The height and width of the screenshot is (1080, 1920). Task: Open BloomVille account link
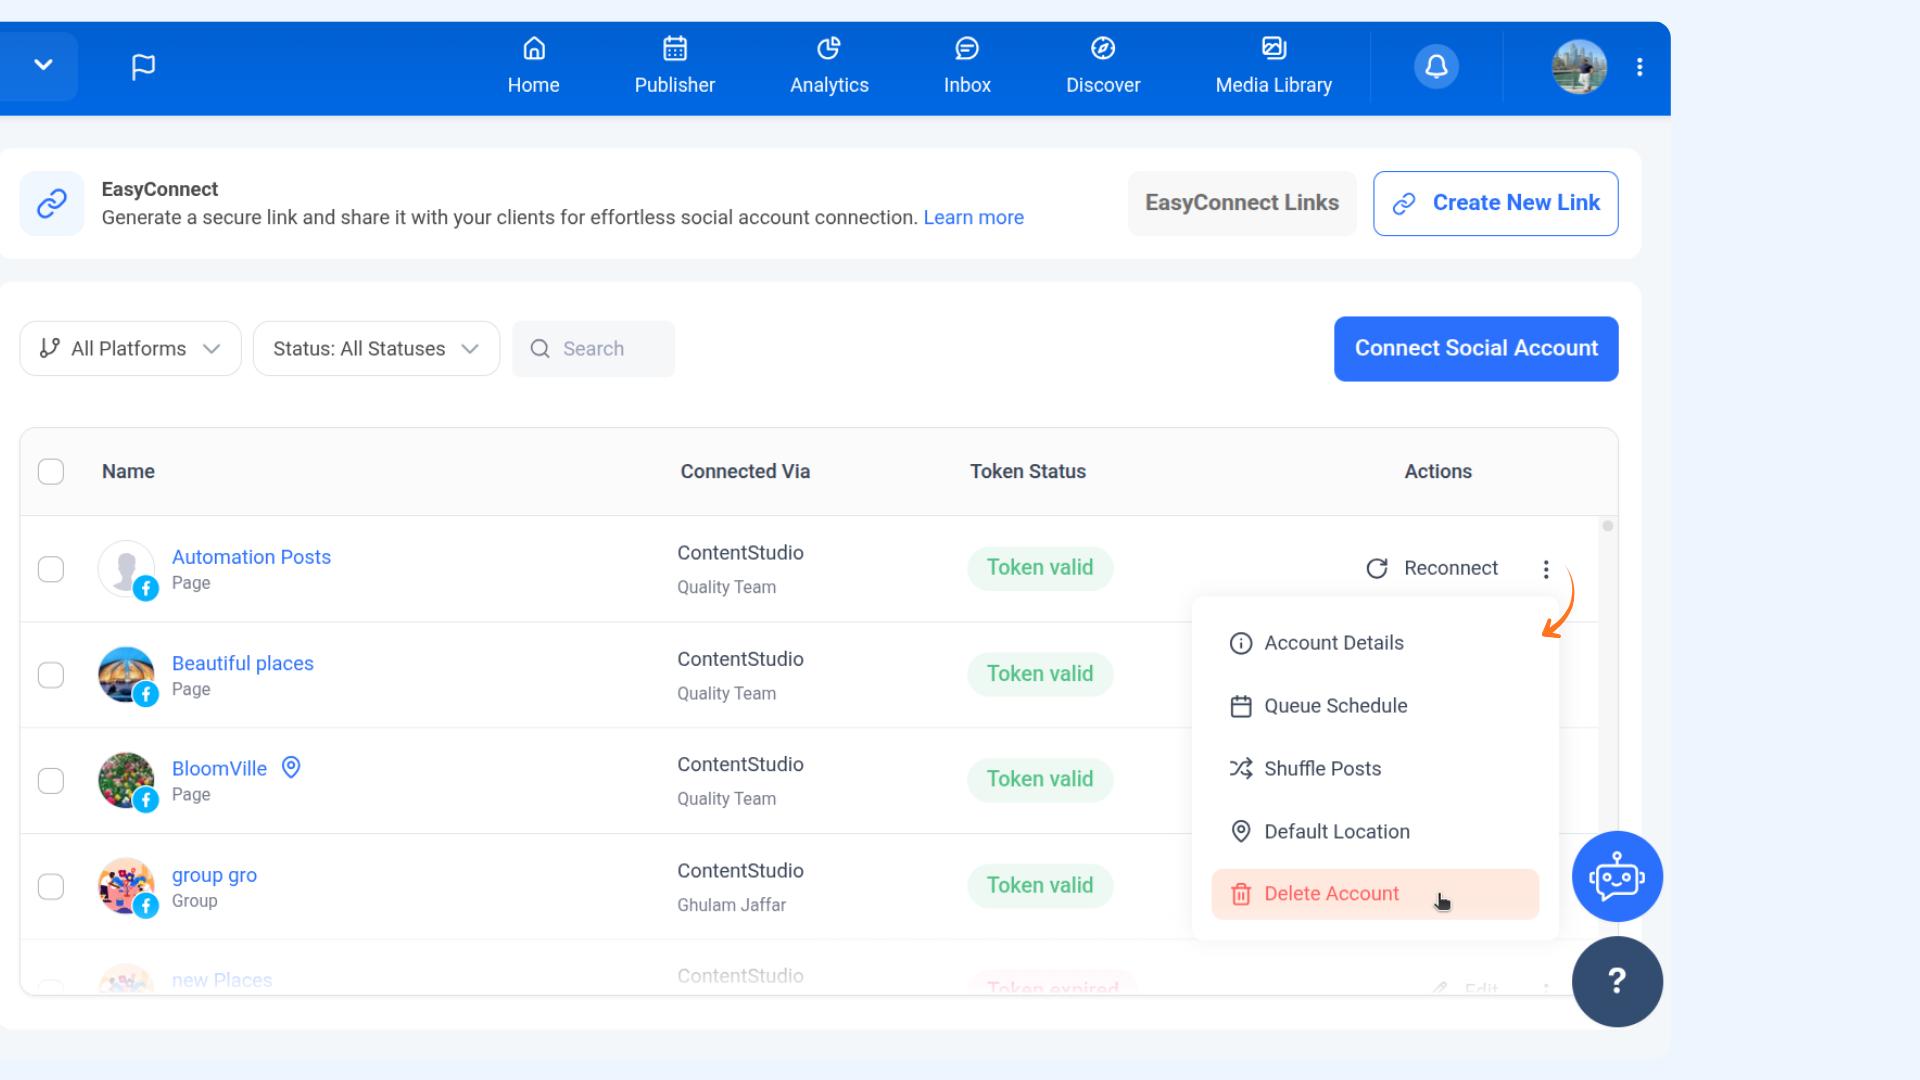(x=219, y=768)
